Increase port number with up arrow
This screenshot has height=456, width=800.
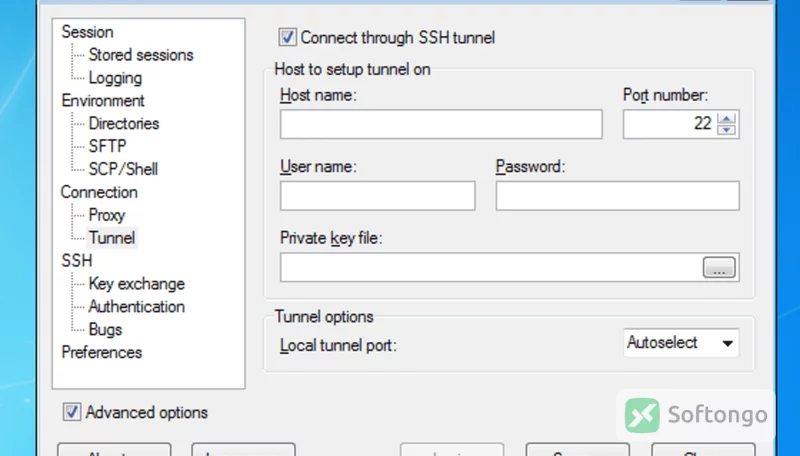pyautogui.click(x=727, y=118)
